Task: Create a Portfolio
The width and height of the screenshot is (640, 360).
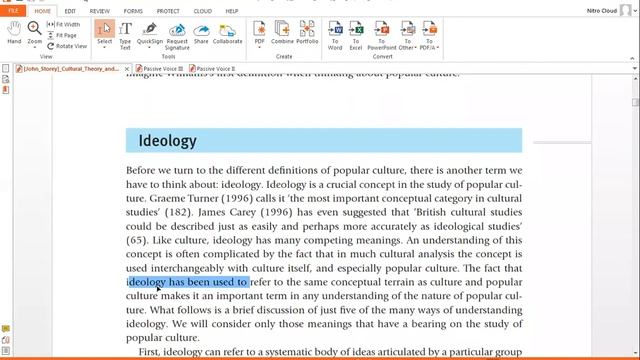Action: pyautogui.click(x=307, y=32)
